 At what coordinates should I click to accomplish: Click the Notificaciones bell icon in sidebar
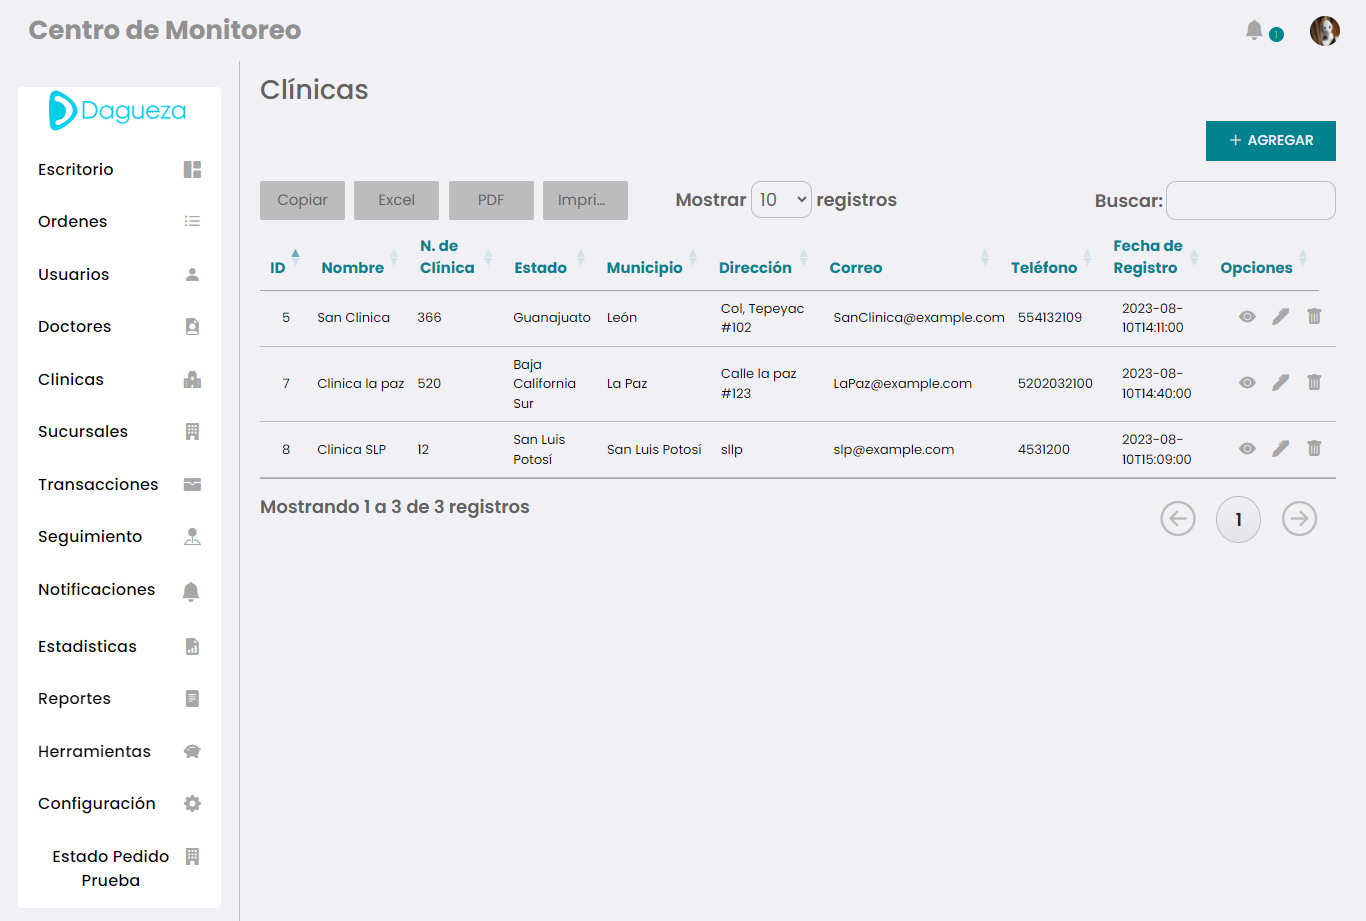(x=191, y=589)
